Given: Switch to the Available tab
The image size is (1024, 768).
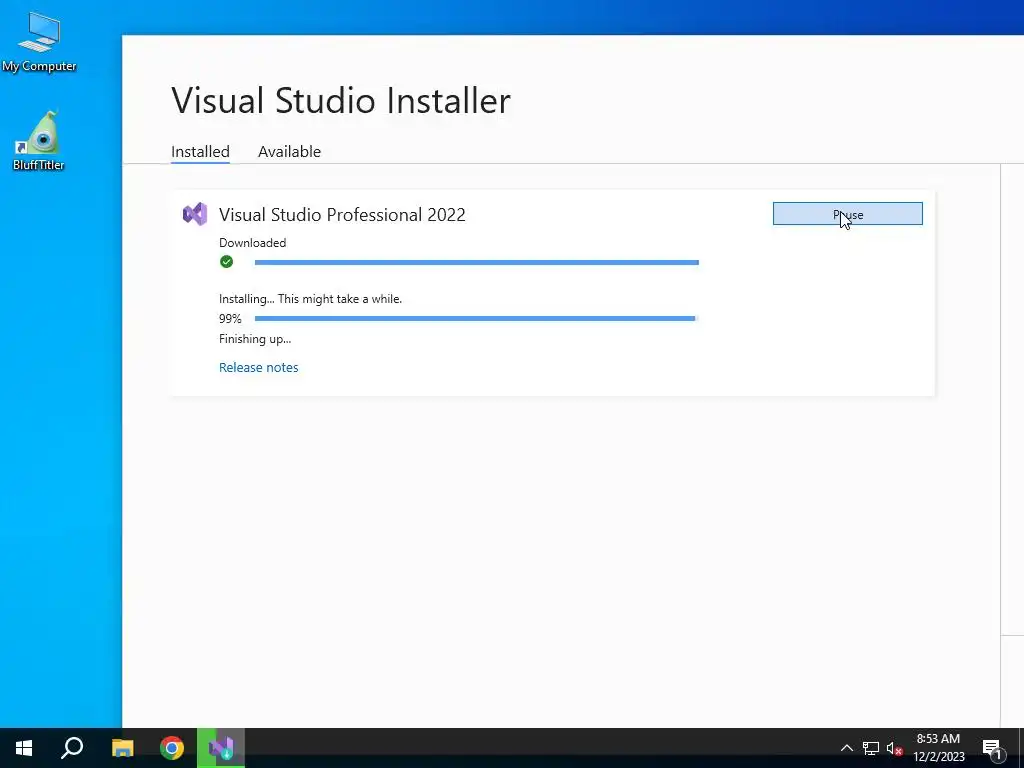Looking at the screenshot, I should tap(289, 152).
